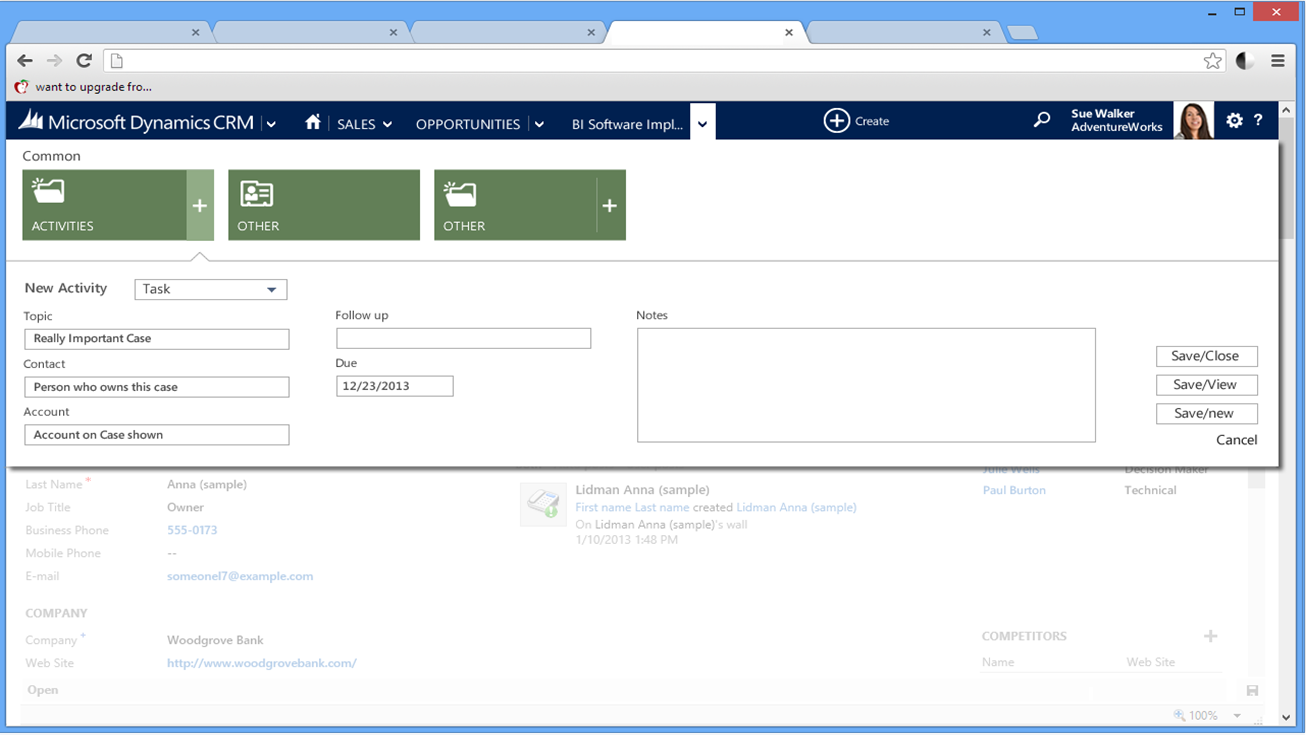
Task: Expand the BI Software Impl record chevron
Action: (x=702, y=124)
